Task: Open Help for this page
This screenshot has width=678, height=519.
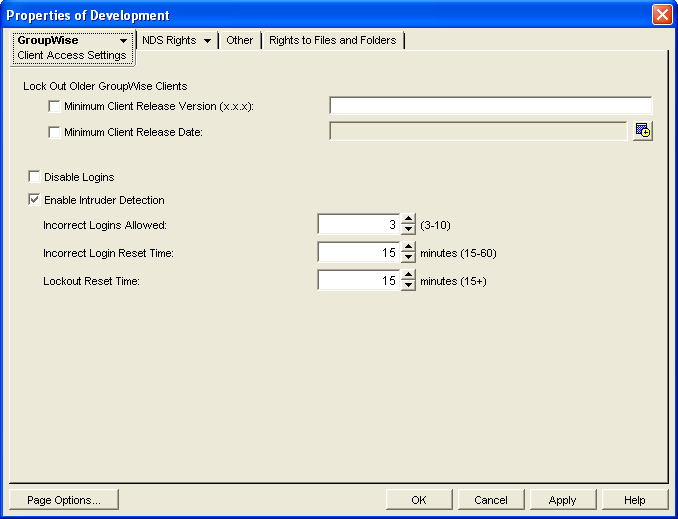Action: (x=635, y=500)
